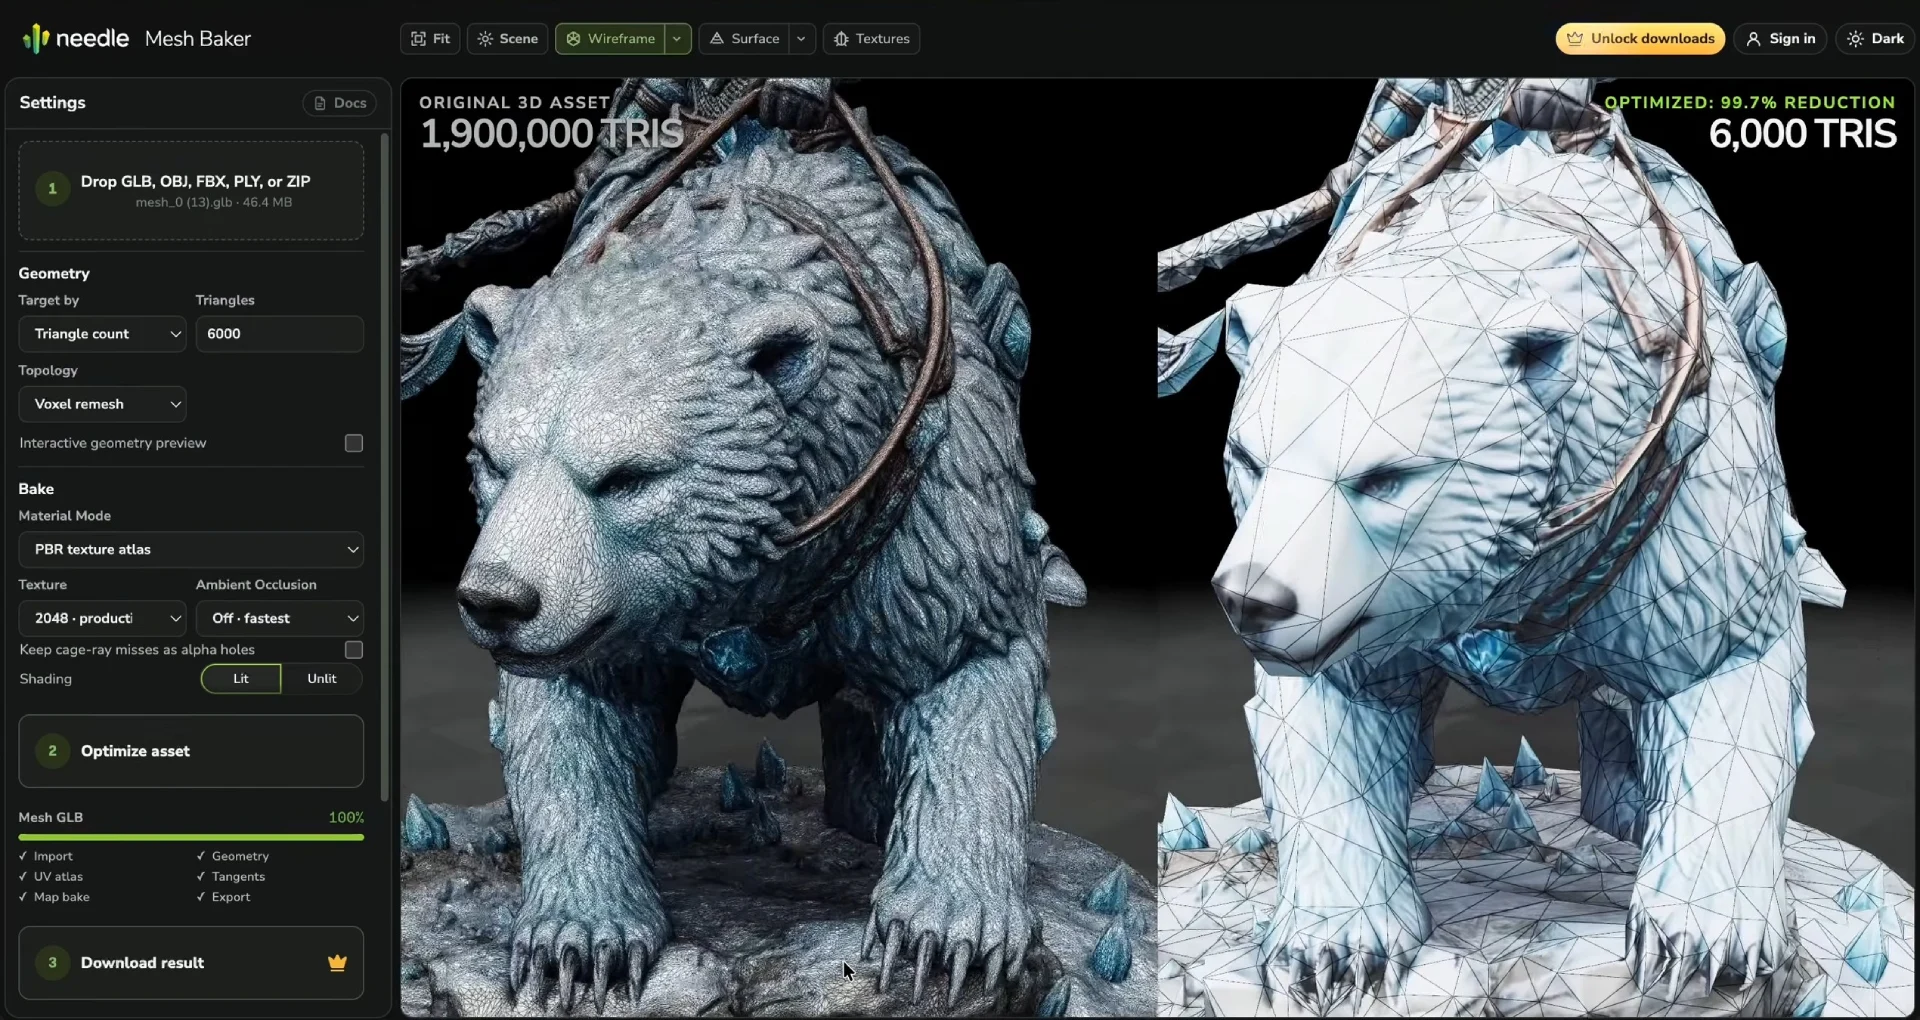Click OPTIMIZED: 99.7% REDUCTION label

pos(1750,103)
